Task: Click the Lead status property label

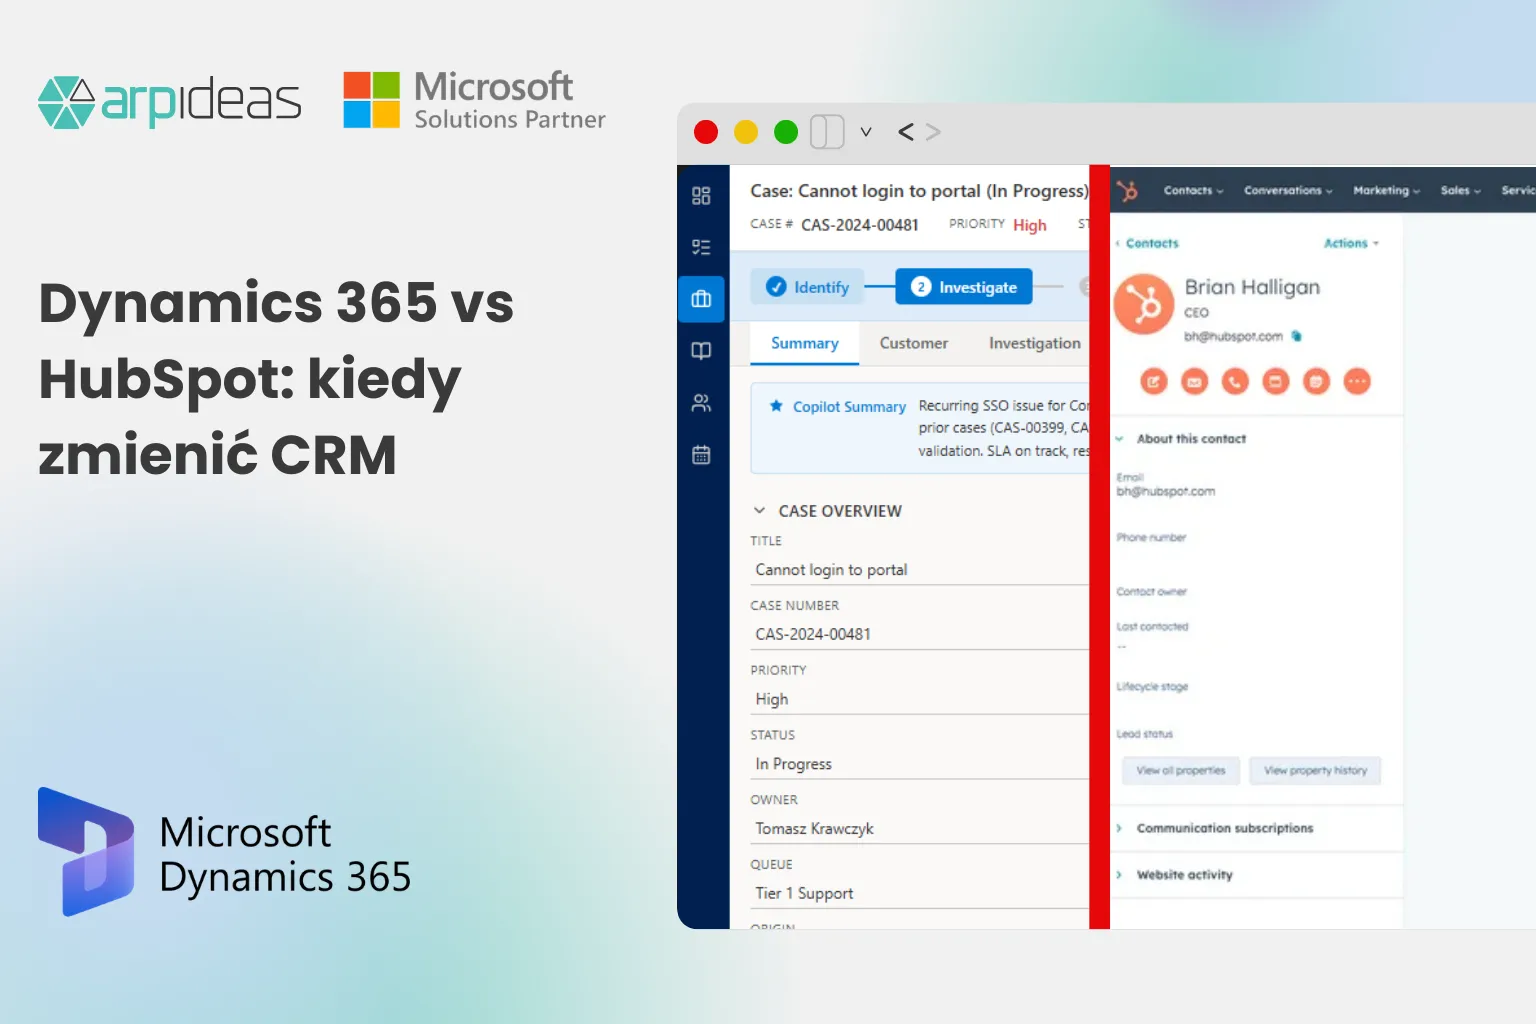Action: pyautogui.click(x=1144, y=734)
